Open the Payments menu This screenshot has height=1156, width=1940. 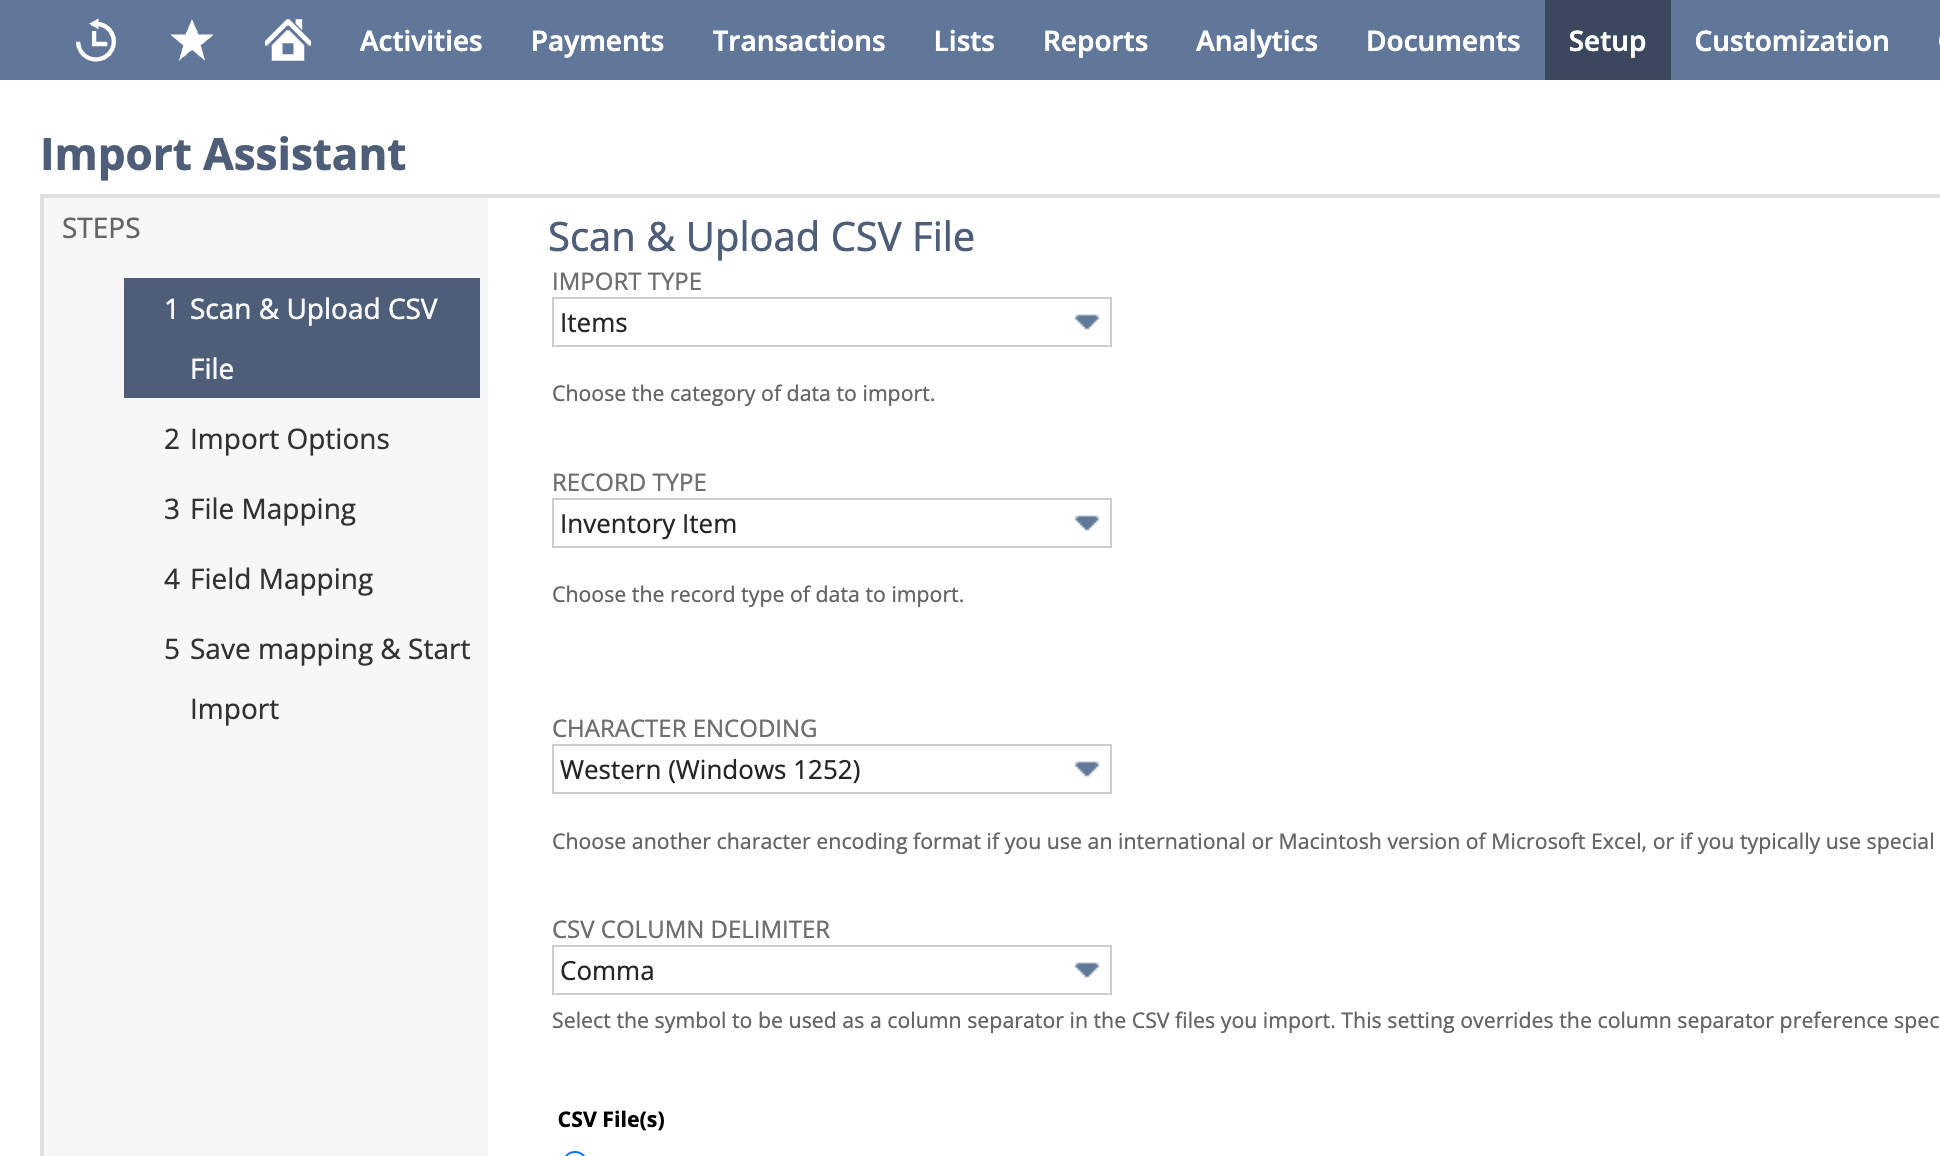coord(597,41)
